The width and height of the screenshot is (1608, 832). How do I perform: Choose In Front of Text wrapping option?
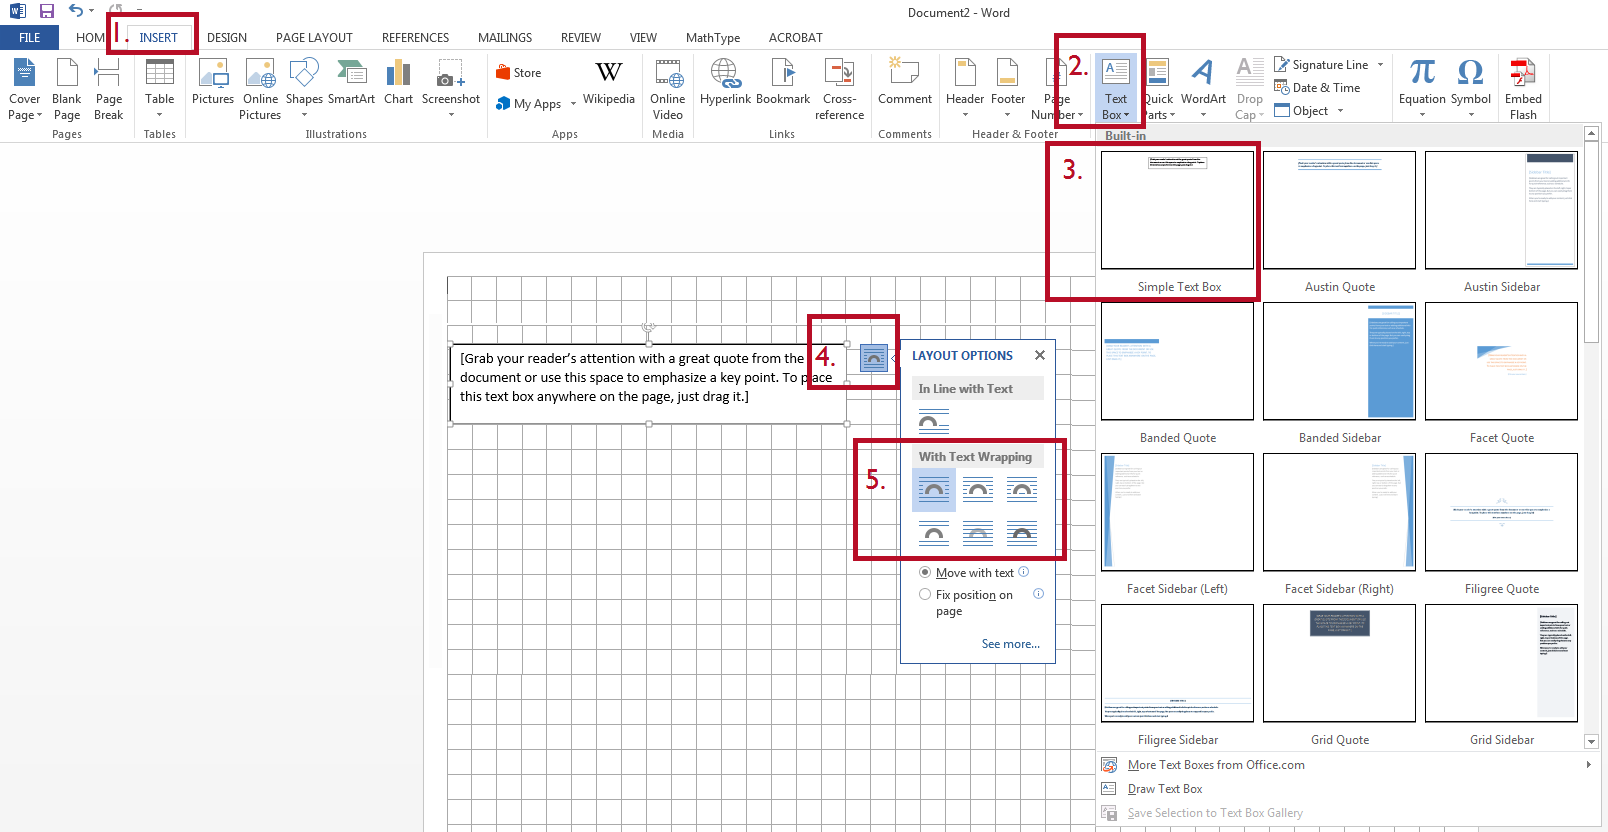pyautogui.click(x=1022, y=534)
